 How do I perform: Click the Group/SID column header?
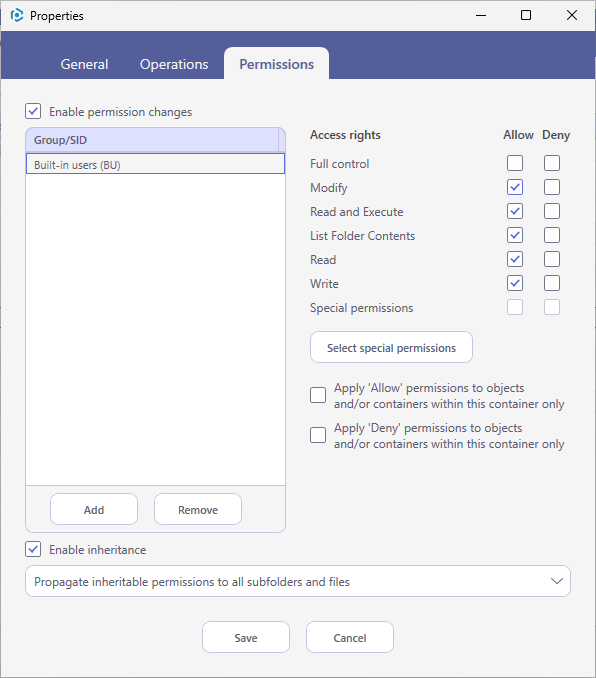[152, 140]
